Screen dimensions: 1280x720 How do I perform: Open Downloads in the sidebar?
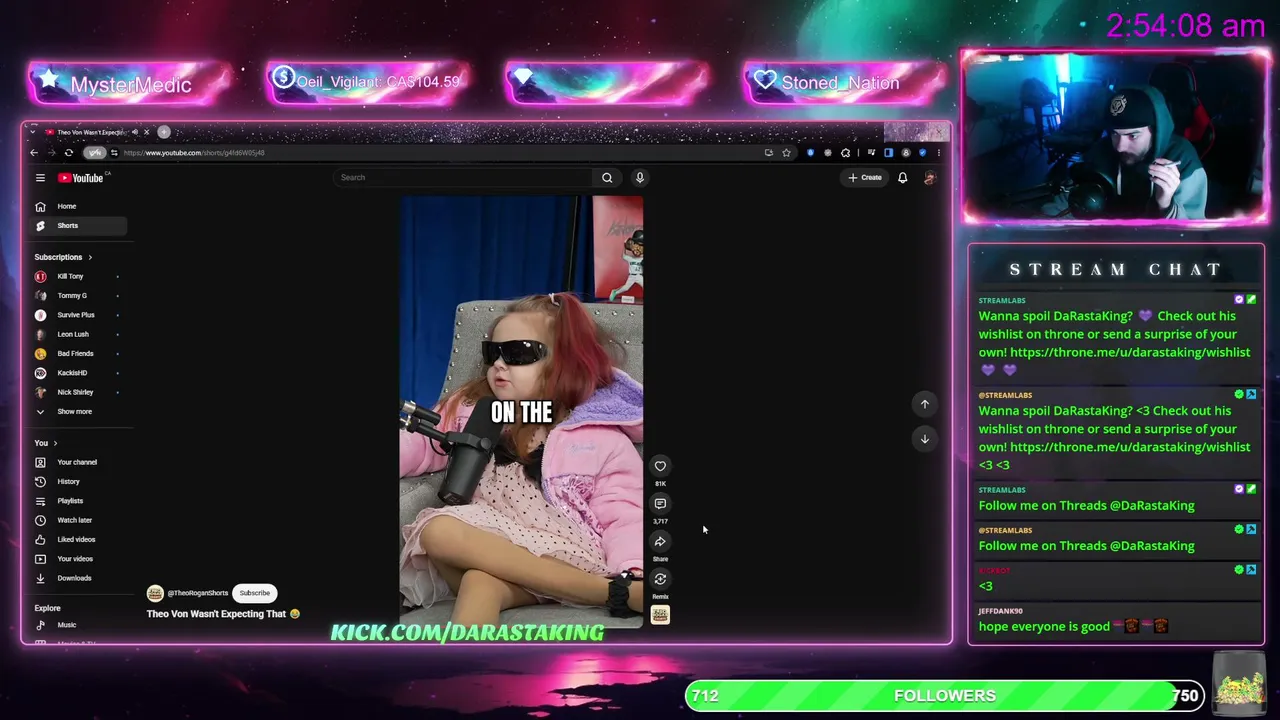pos(80,578)
